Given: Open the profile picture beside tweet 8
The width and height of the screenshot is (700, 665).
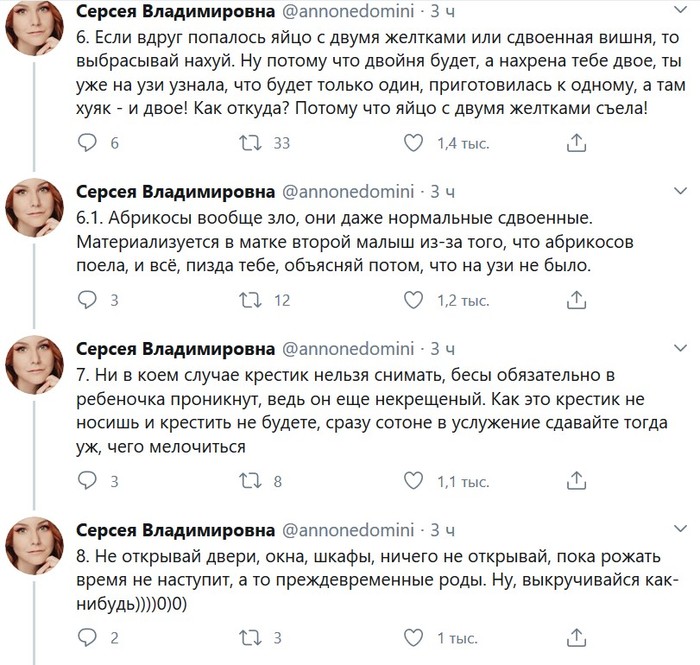Looking at the screenshot, I should pos(37,547).
